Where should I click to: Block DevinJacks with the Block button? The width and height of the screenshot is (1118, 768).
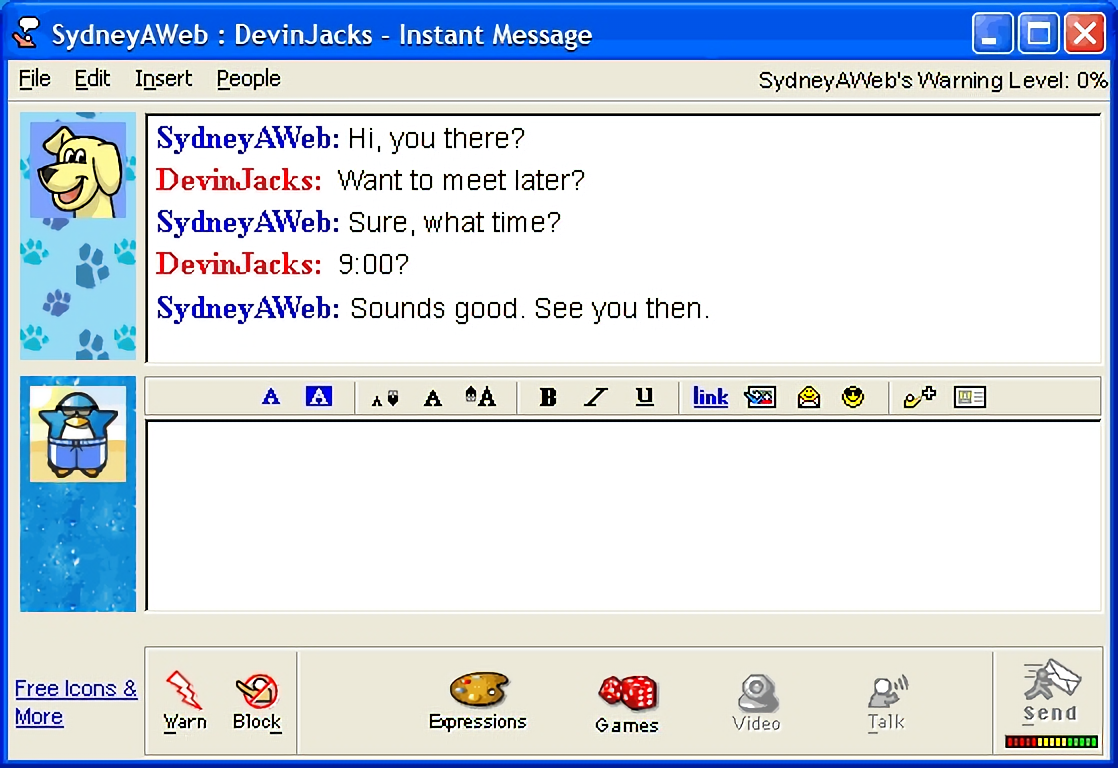click(x=257, y=702)
